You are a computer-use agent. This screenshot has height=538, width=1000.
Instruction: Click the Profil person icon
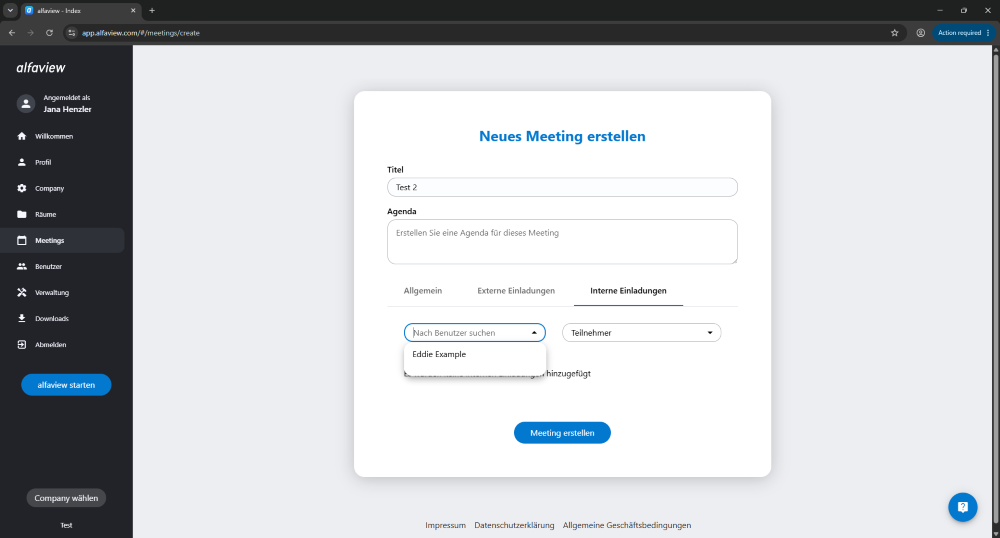pos(22,162)
